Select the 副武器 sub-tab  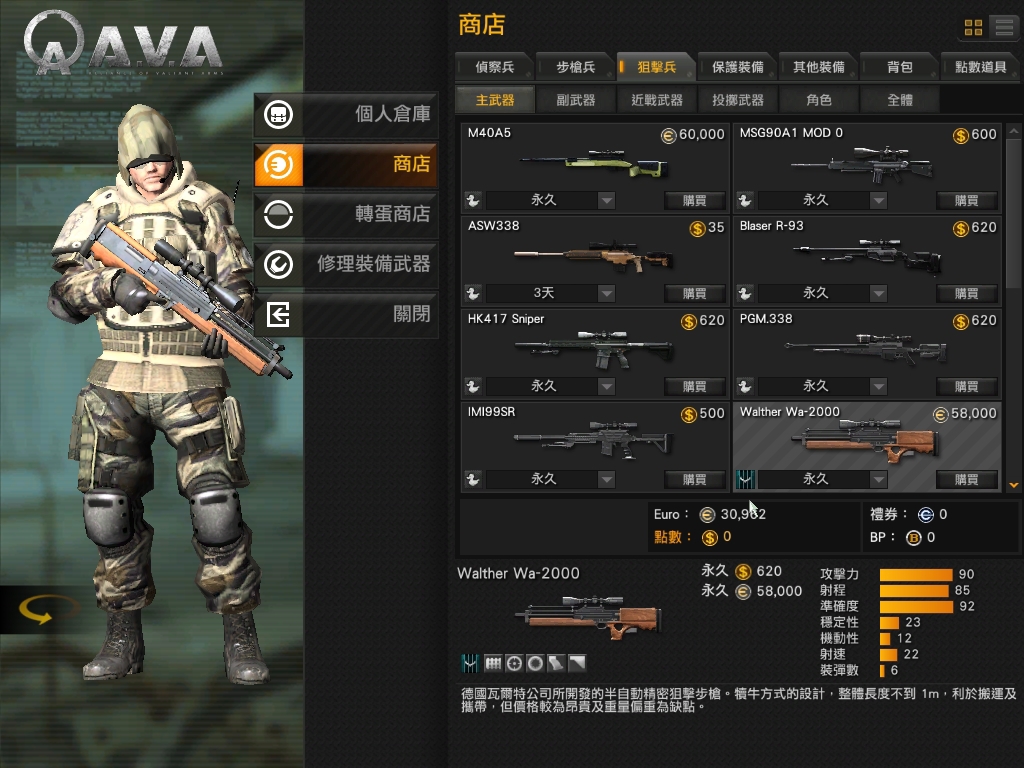point(575,100)
